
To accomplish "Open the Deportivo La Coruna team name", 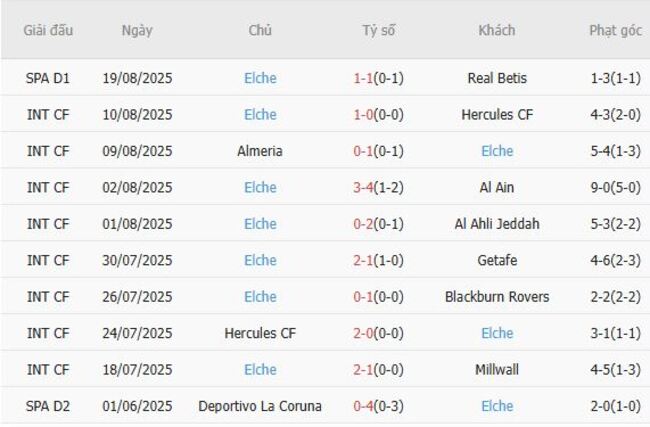I will click(260, 406).
